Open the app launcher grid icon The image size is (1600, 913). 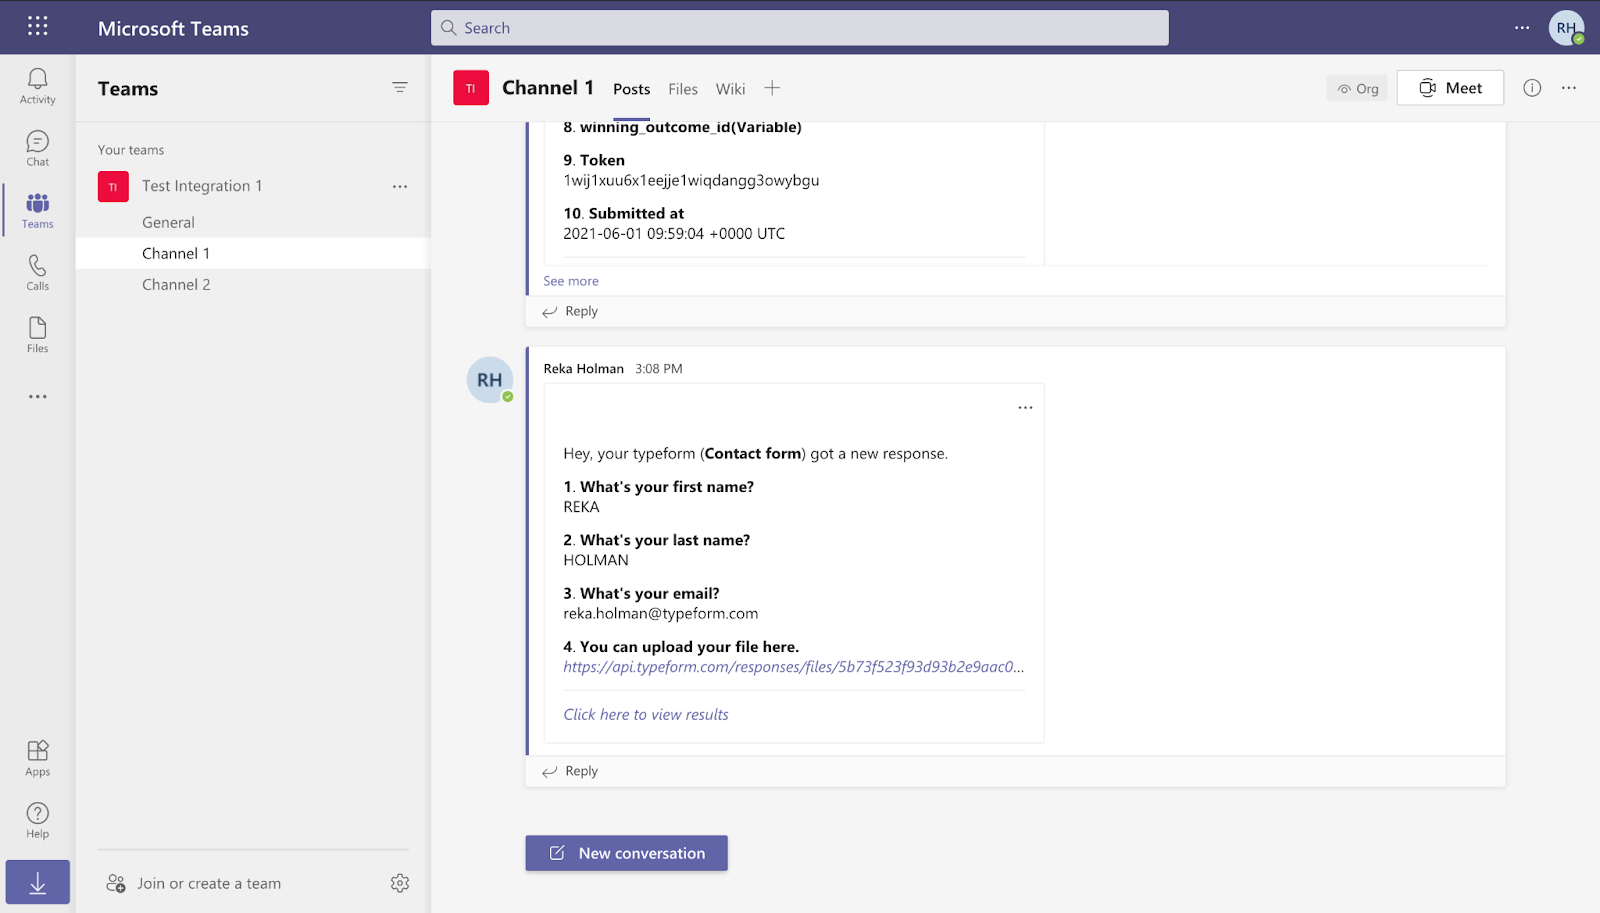coord(38,27)
